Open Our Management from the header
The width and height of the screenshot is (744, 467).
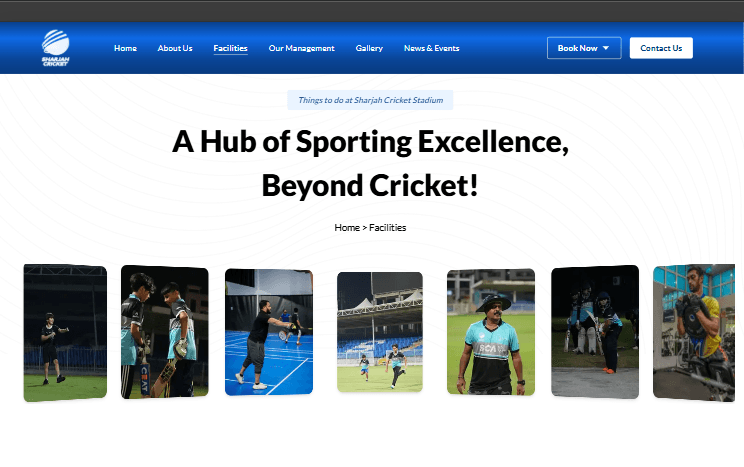(301, 48)
